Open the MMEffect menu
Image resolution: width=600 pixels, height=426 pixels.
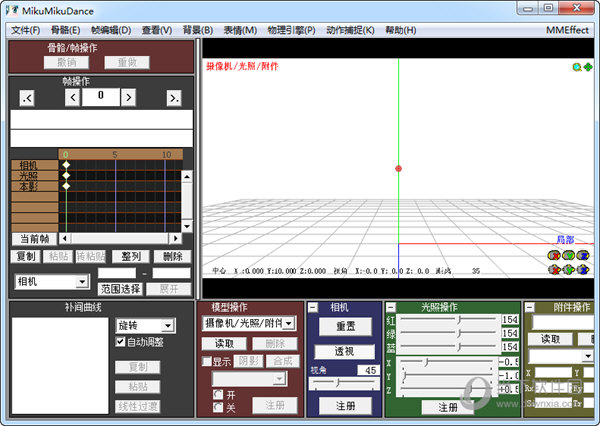[x=567, y=30]
